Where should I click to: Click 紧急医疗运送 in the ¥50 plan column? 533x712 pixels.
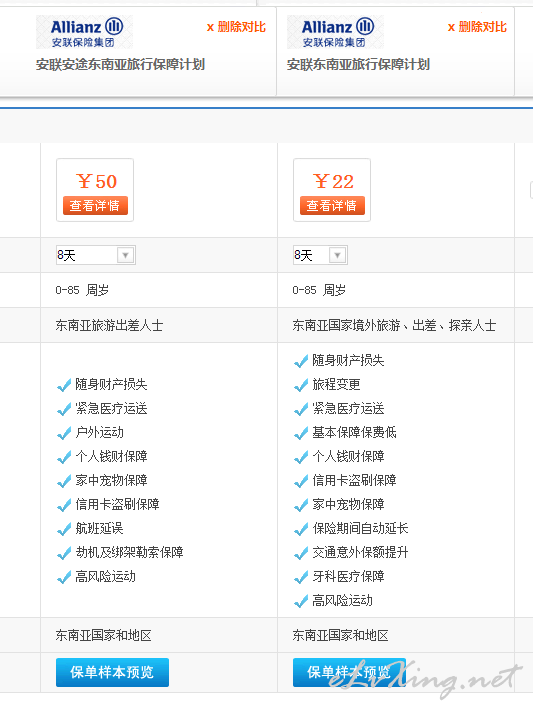pos(111,409)
